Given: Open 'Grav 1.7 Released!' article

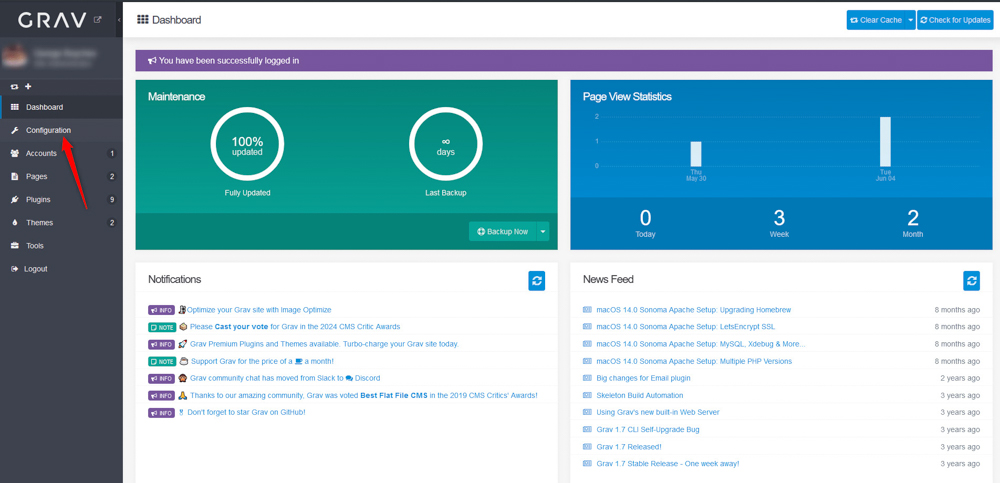Looking at the screenshot, I should pos(629,447).
